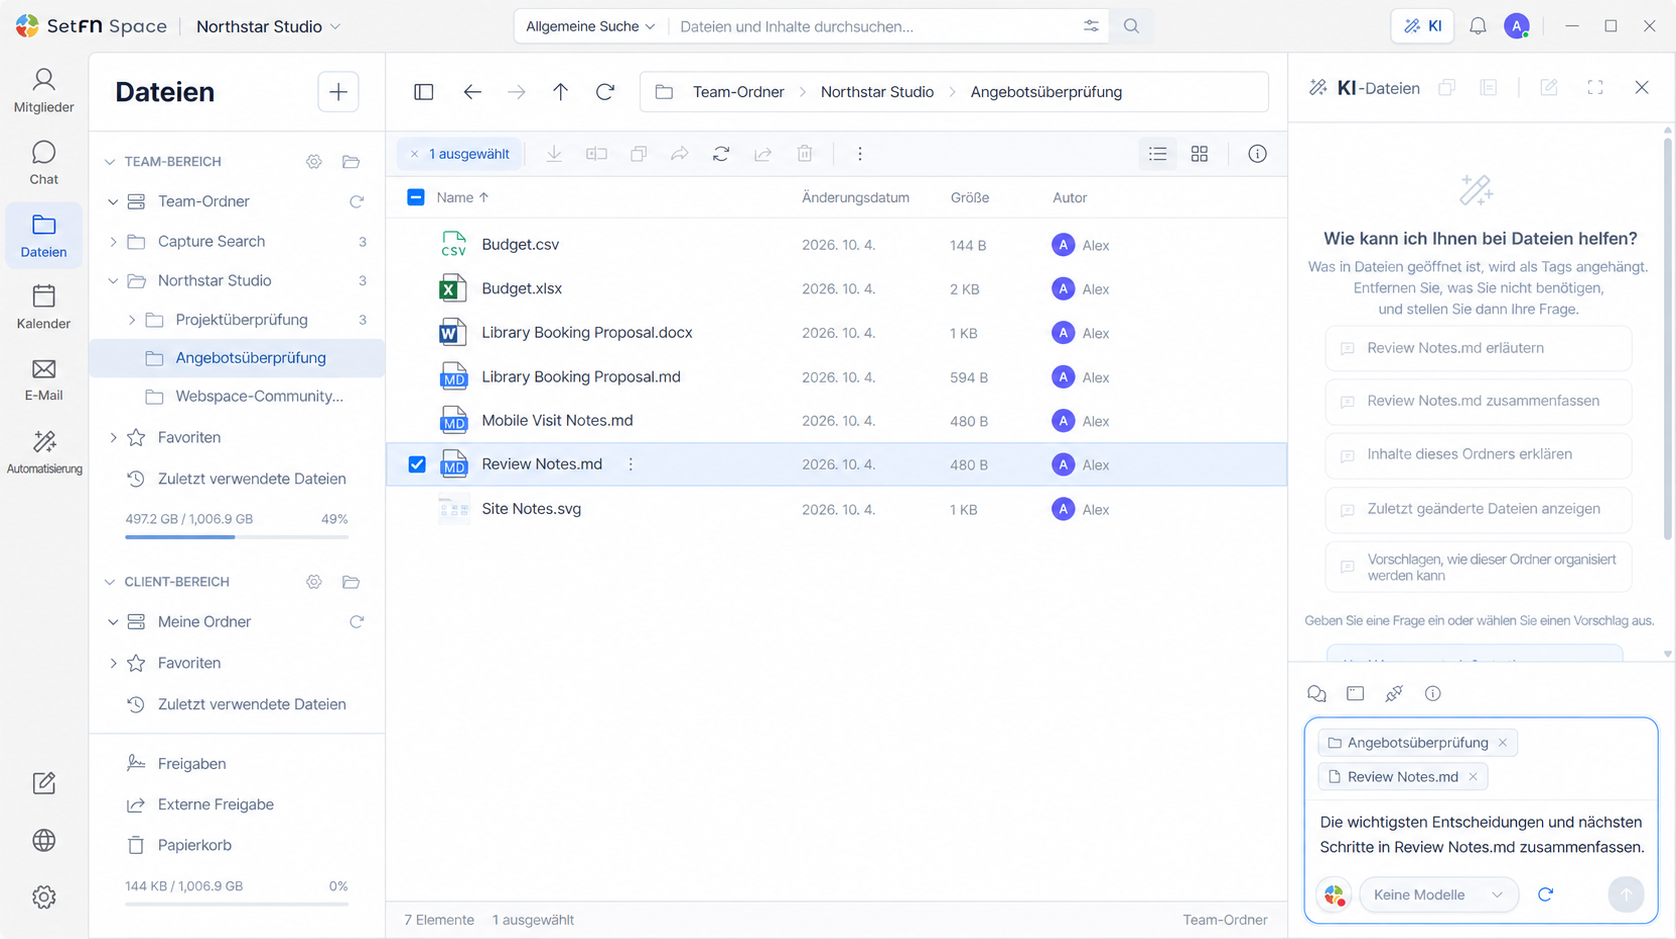Click the rename icon in the toolbar
Viewport: 1676px width, 939px height.
[x=596, y=154]
